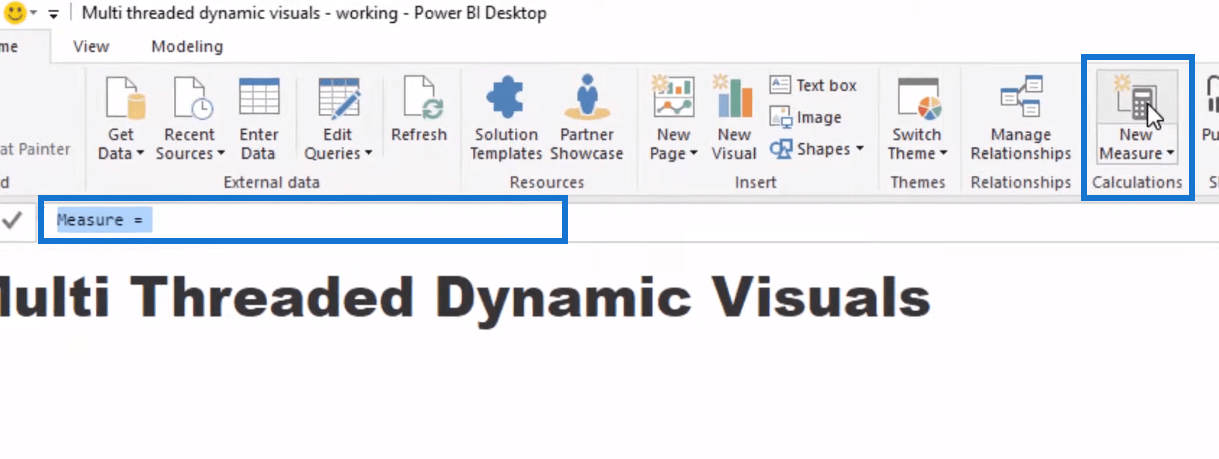Click the Format Painter button
Image resolution: width=1219 pixels, height=459 pixels.
pyautogui.click(x=34, y=149)
